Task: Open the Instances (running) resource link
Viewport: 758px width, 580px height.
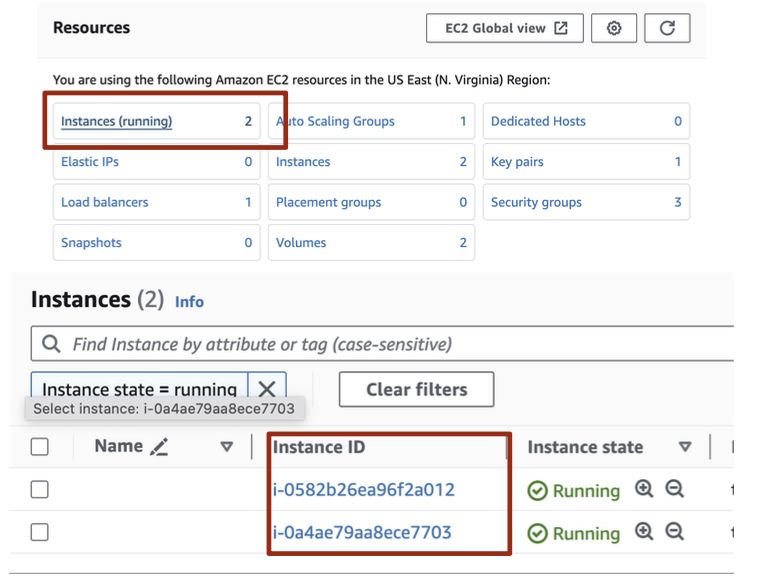Action: (x=116, y=122)
